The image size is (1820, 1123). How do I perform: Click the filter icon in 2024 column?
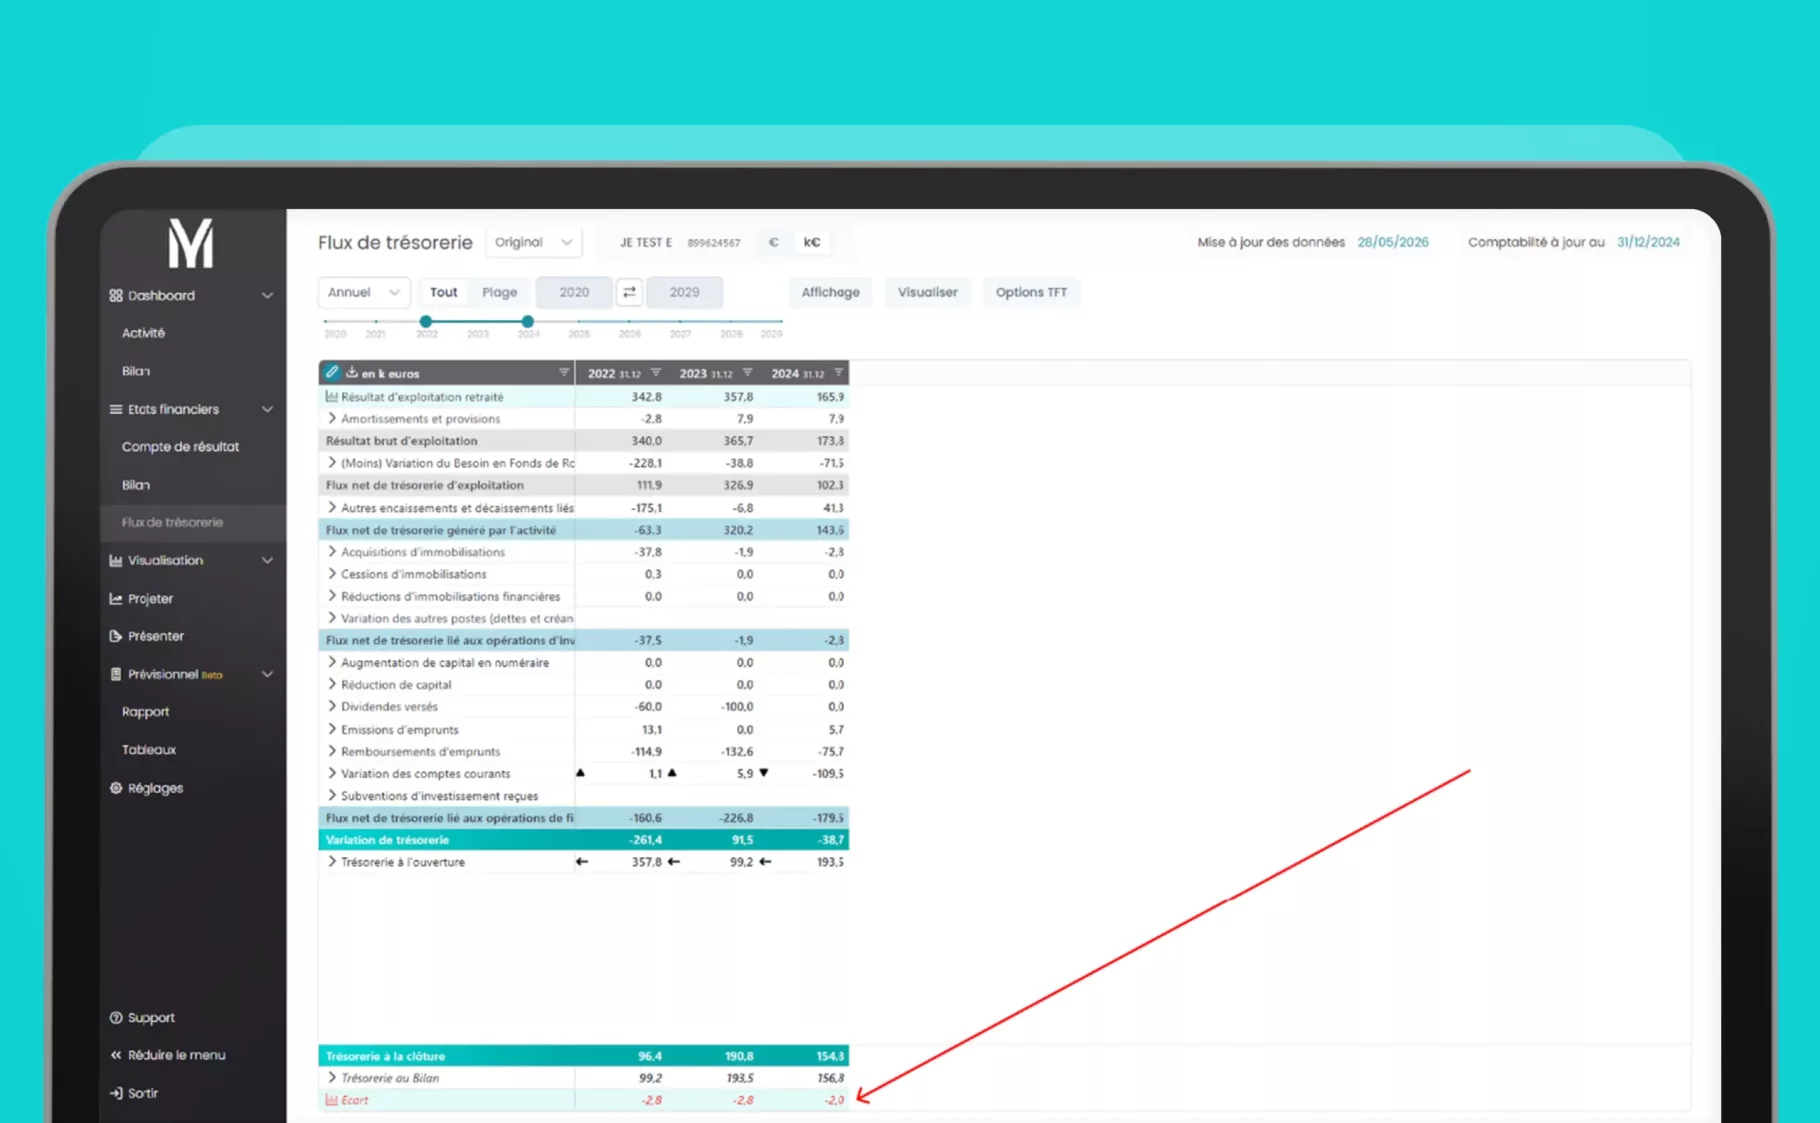(x=839, y=372)
